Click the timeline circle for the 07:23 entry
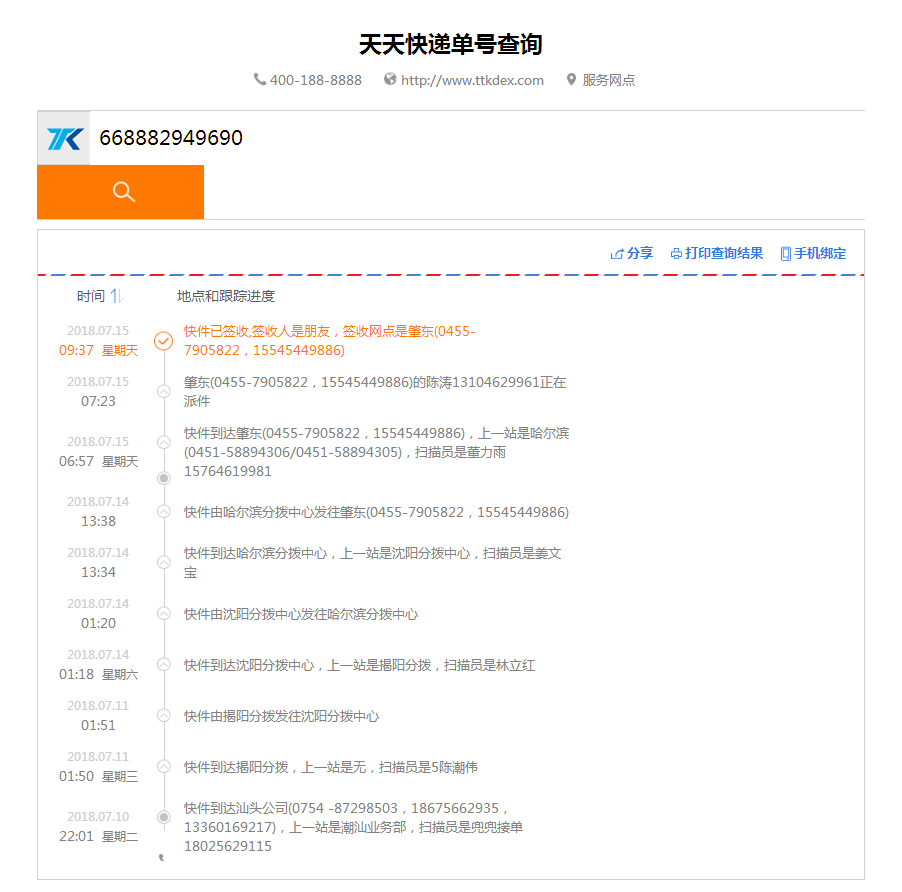902x892 pixels. coord(164,392)
